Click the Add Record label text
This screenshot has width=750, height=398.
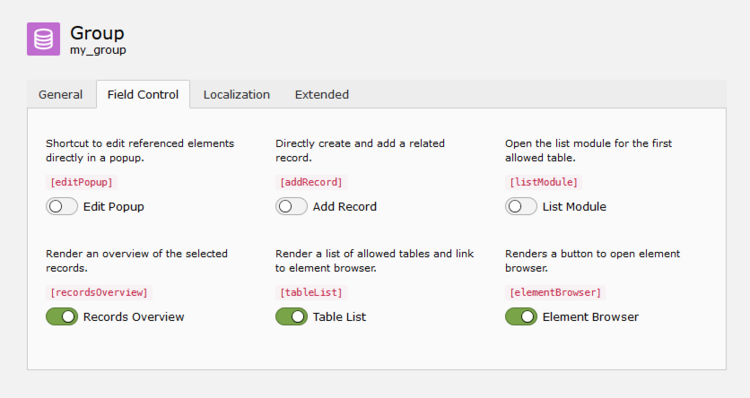pyautogui.click(x=345, y=207)
